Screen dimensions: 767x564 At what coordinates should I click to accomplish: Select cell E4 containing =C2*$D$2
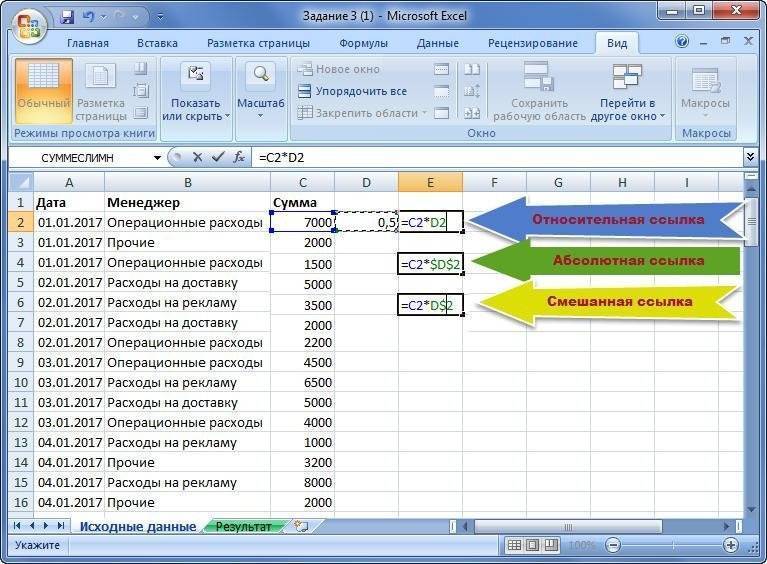(430, 263)
